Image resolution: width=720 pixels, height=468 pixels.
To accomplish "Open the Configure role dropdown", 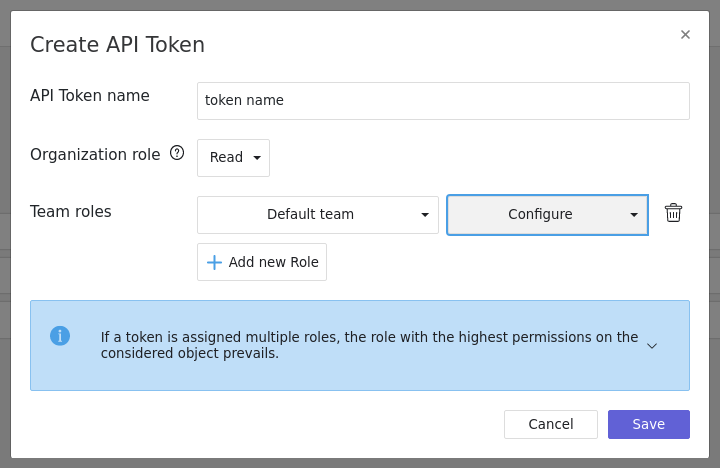I will point(546,215).
